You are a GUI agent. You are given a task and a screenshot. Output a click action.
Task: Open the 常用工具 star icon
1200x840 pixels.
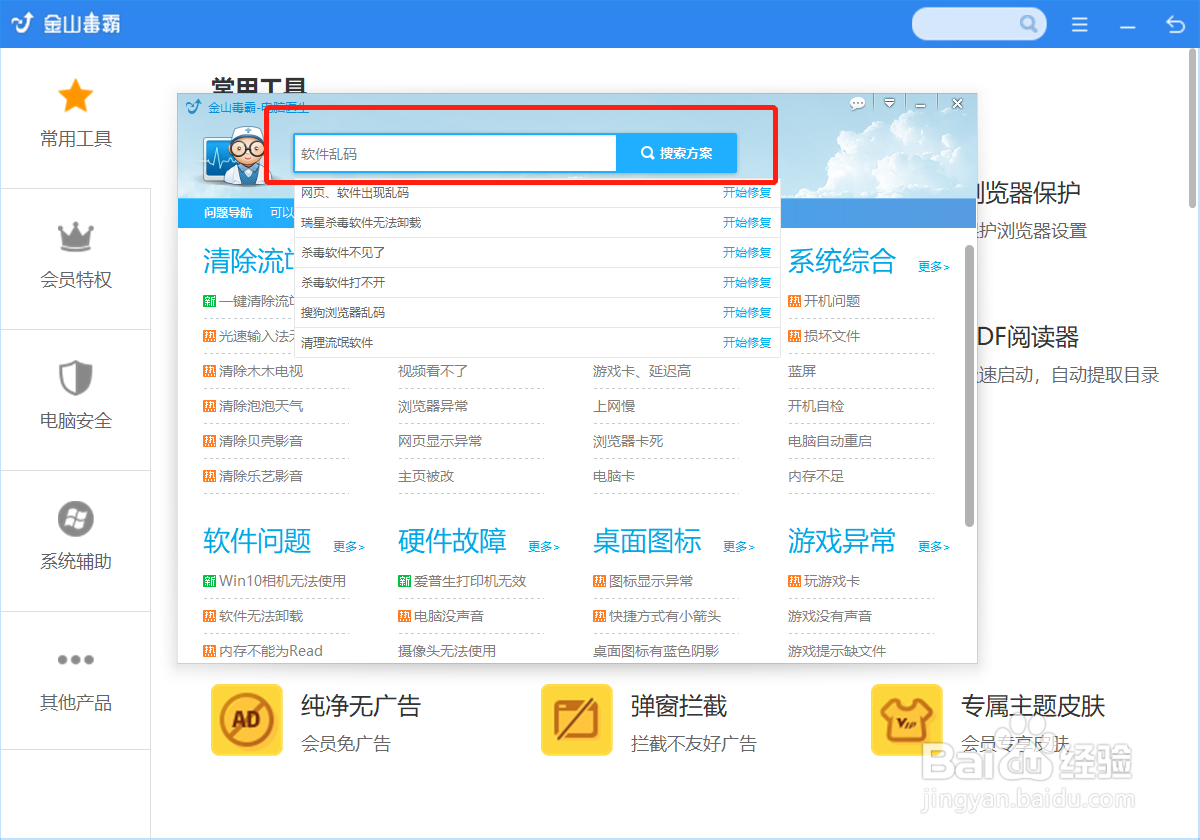coord(76,96)
